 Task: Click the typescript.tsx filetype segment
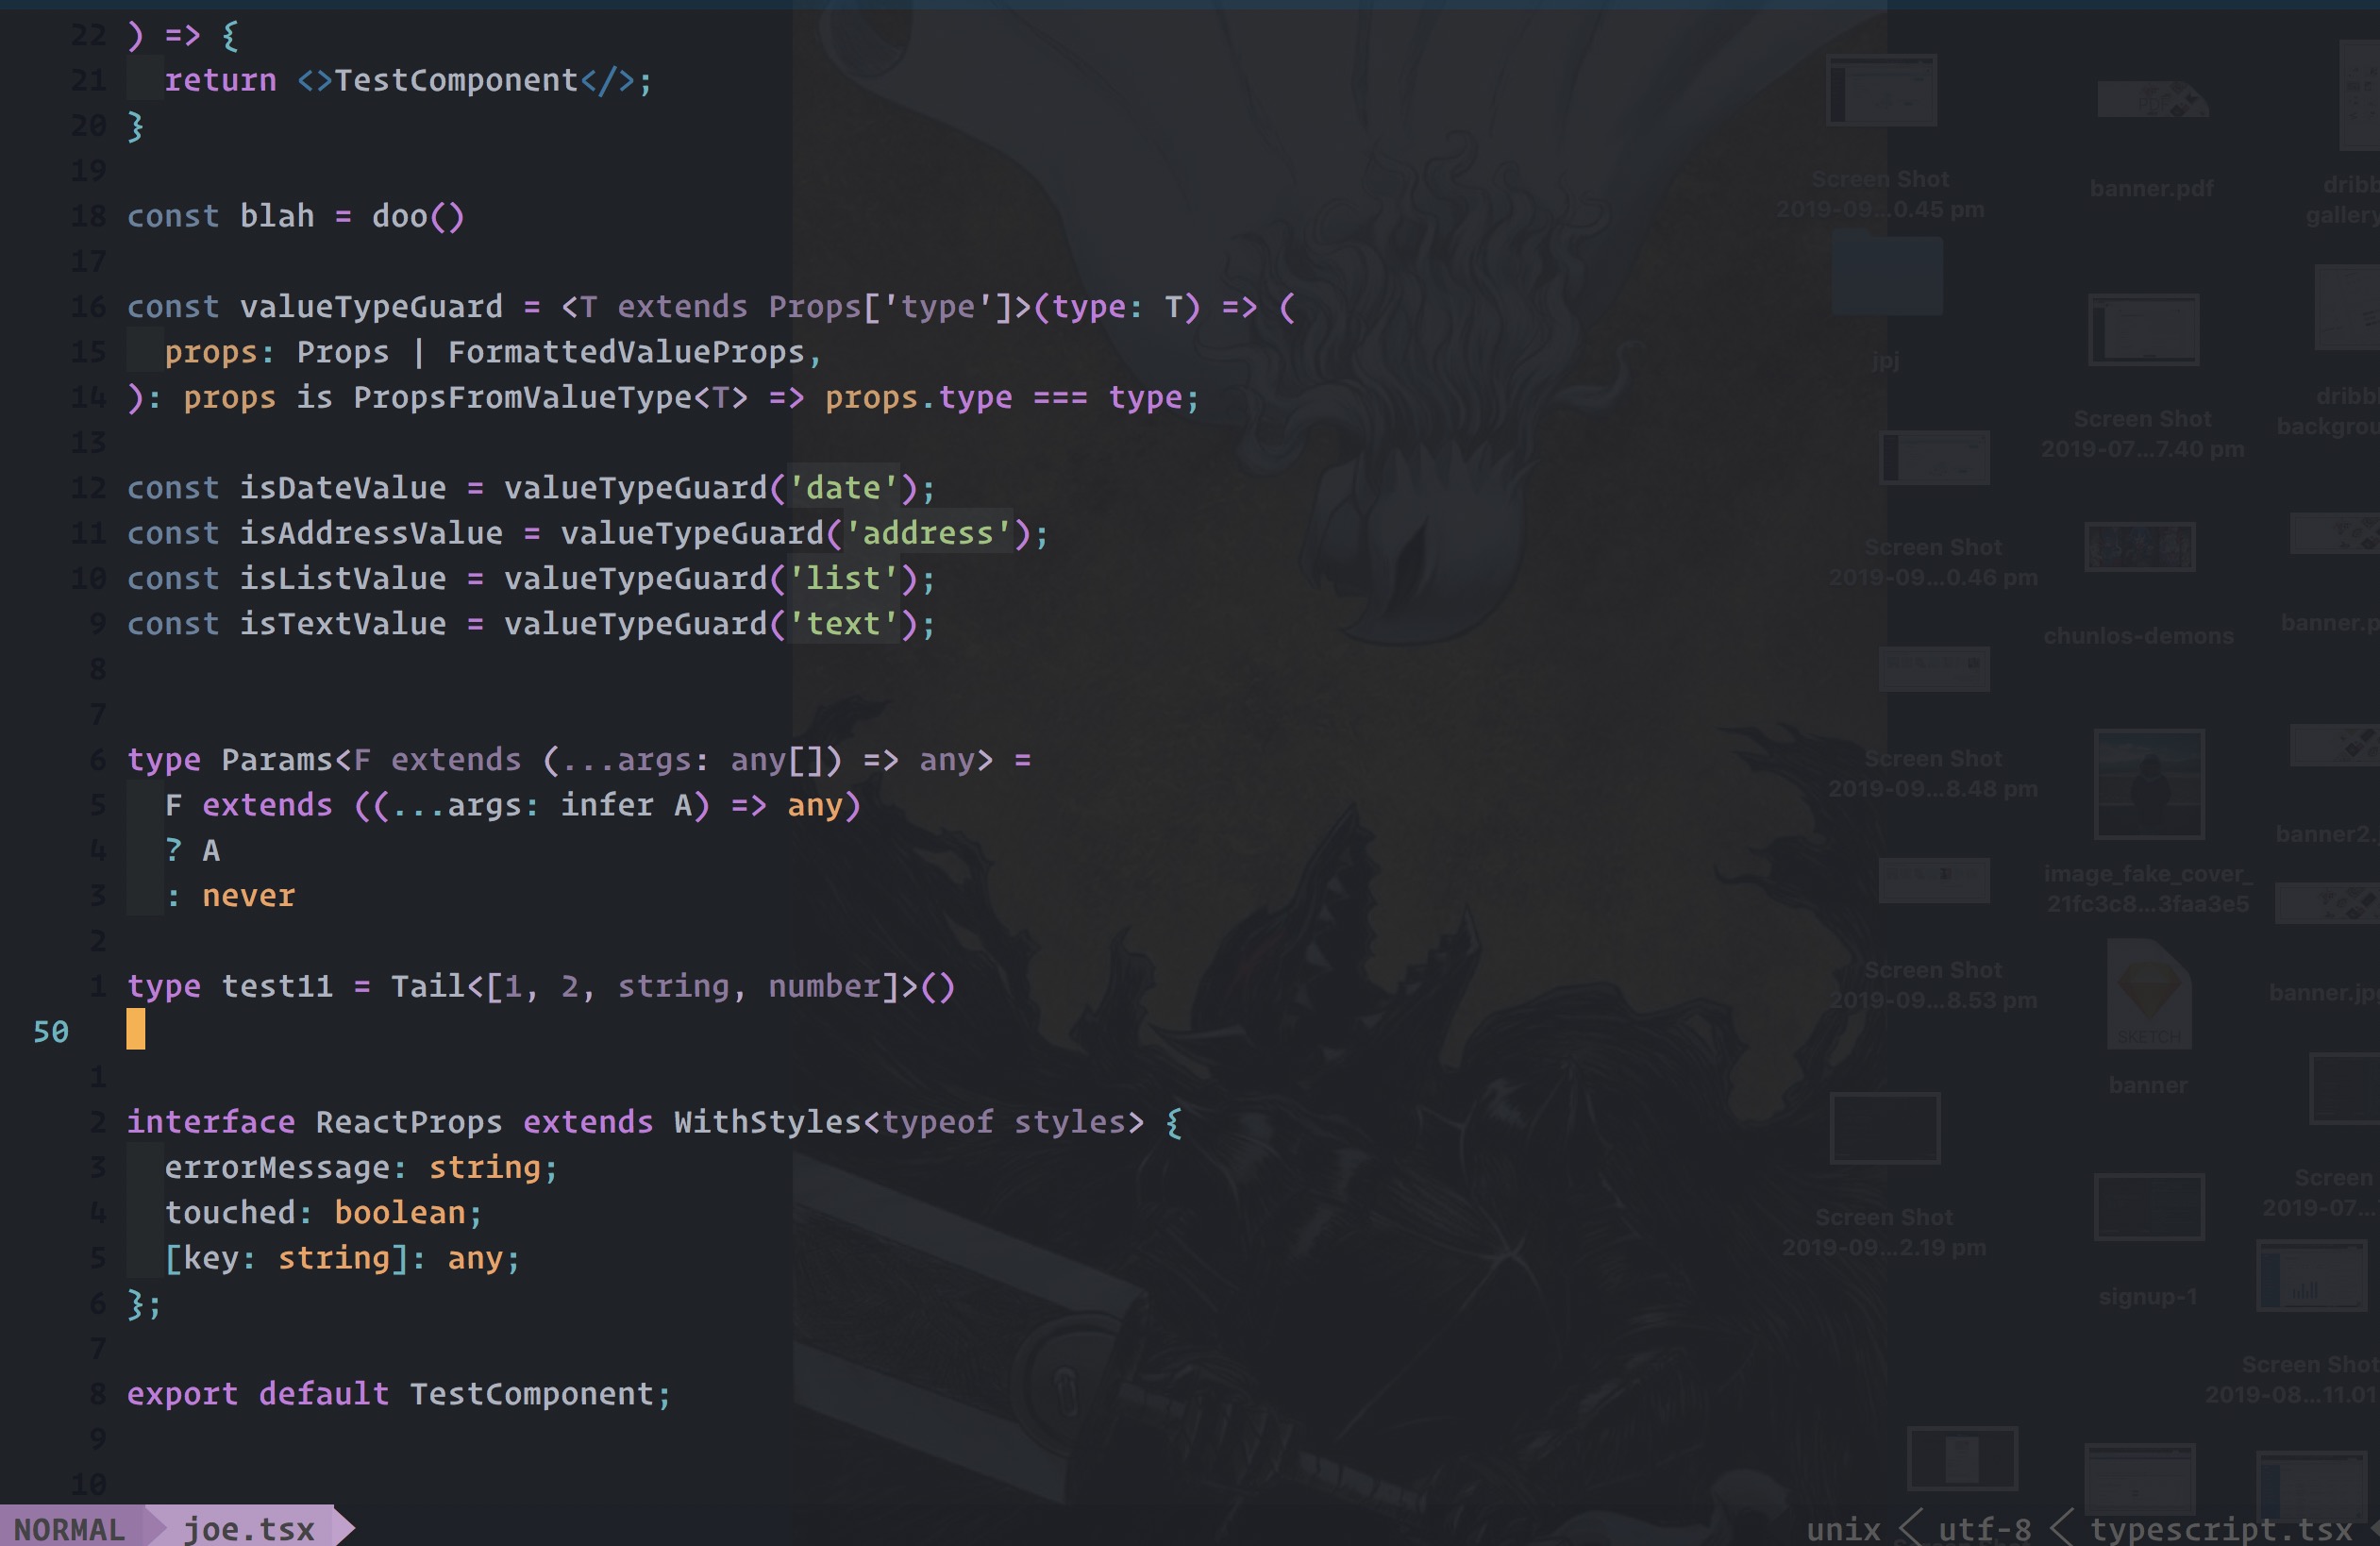pyautogui.click(x=2220, y=1529)
